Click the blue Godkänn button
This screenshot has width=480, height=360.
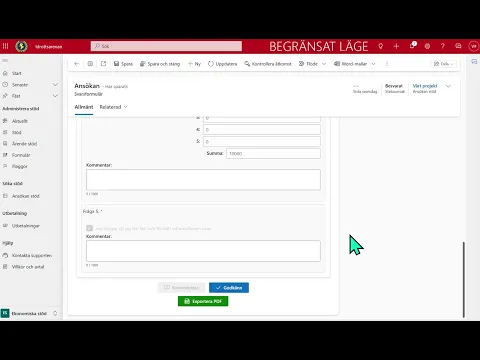(x=229, y=287)
